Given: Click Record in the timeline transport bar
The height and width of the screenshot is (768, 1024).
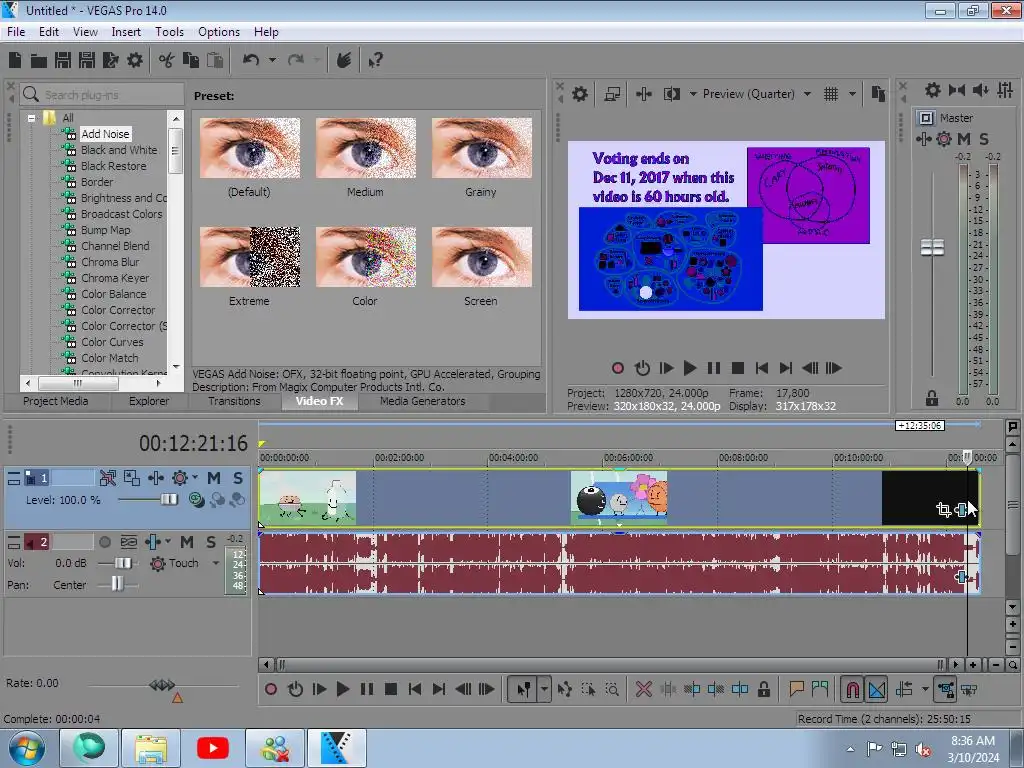Looking at the screenshot, I should tap(270, 689).
